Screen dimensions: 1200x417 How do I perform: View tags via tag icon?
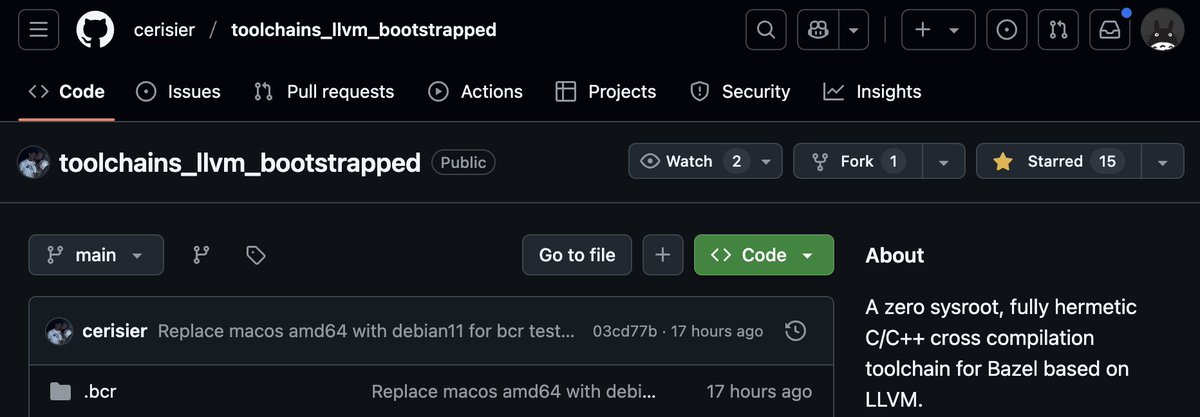pos(255,255)
